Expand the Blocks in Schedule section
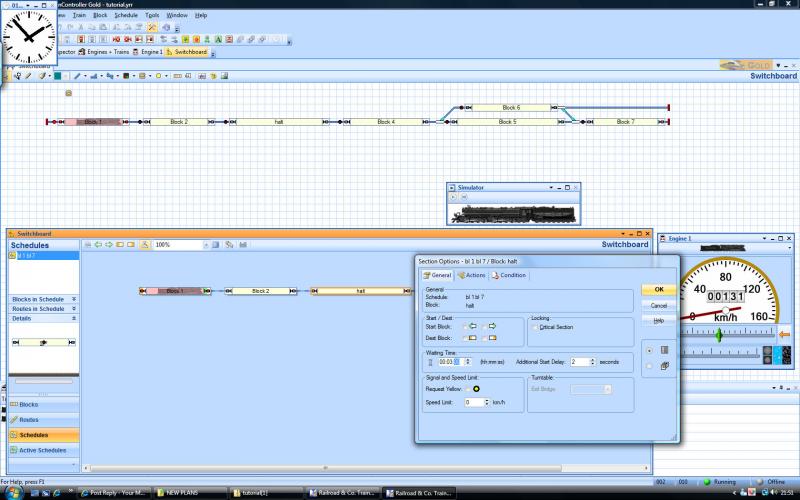This screenshot has height=500, width=800. point(73,299)
